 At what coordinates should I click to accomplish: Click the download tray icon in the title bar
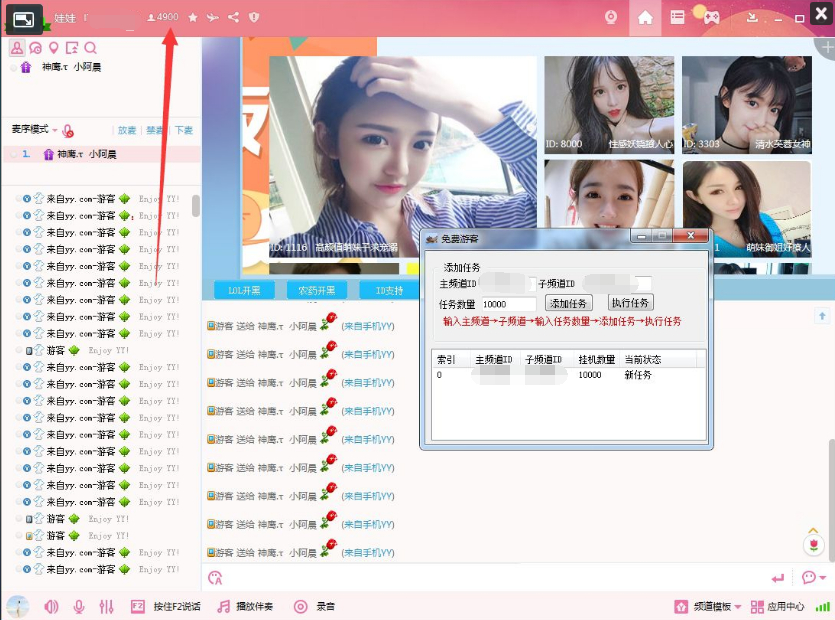pyautogui.click(x=752, y=18)
